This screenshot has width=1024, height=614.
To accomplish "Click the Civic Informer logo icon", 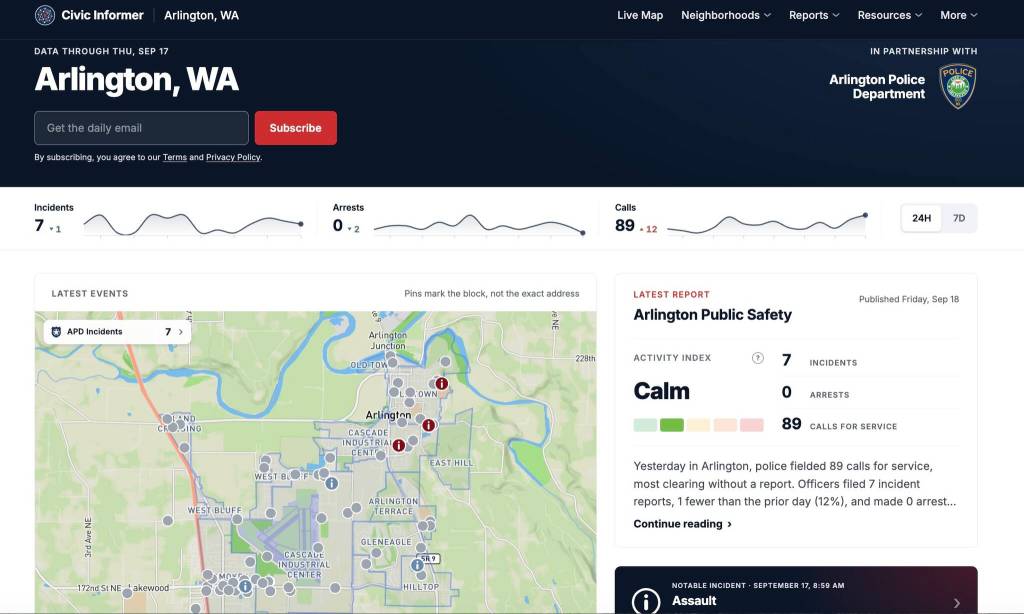I will coord(44,15).
